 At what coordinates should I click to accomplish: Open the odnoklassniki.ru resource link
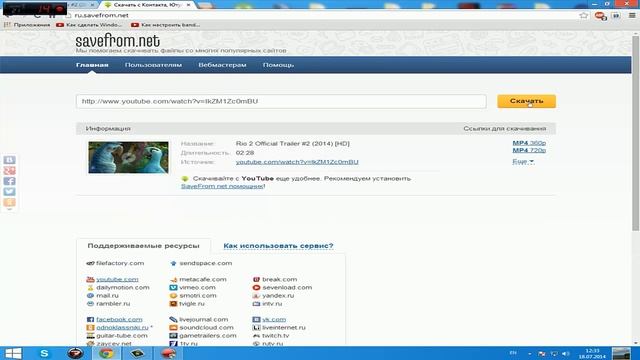pos(122,328)
